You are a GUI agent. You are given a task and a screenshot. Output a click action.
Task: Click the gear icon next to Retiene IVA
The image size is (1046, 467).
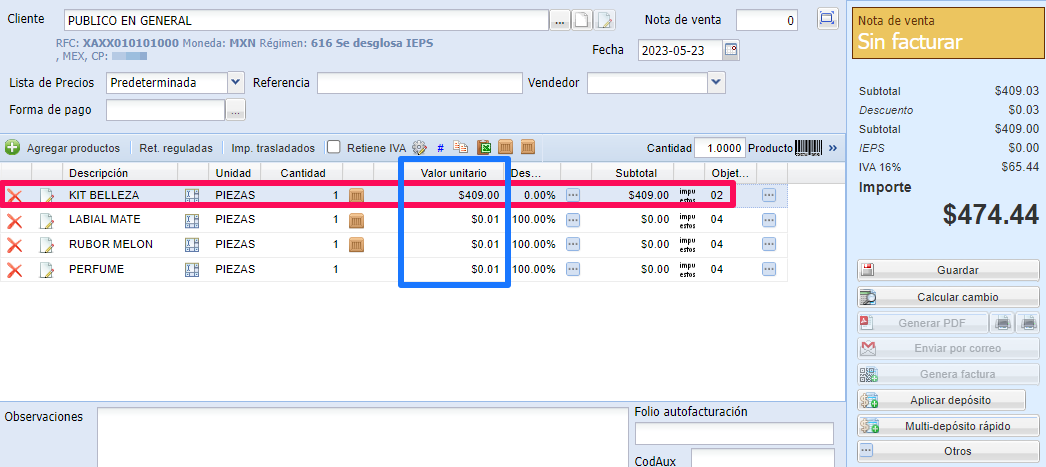pyautogui.click(x=419, y=147)
